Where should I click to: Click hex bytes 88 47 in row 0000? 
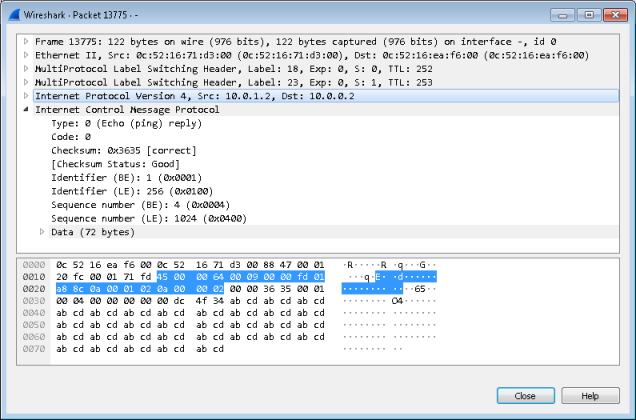(x=277, y=265)
